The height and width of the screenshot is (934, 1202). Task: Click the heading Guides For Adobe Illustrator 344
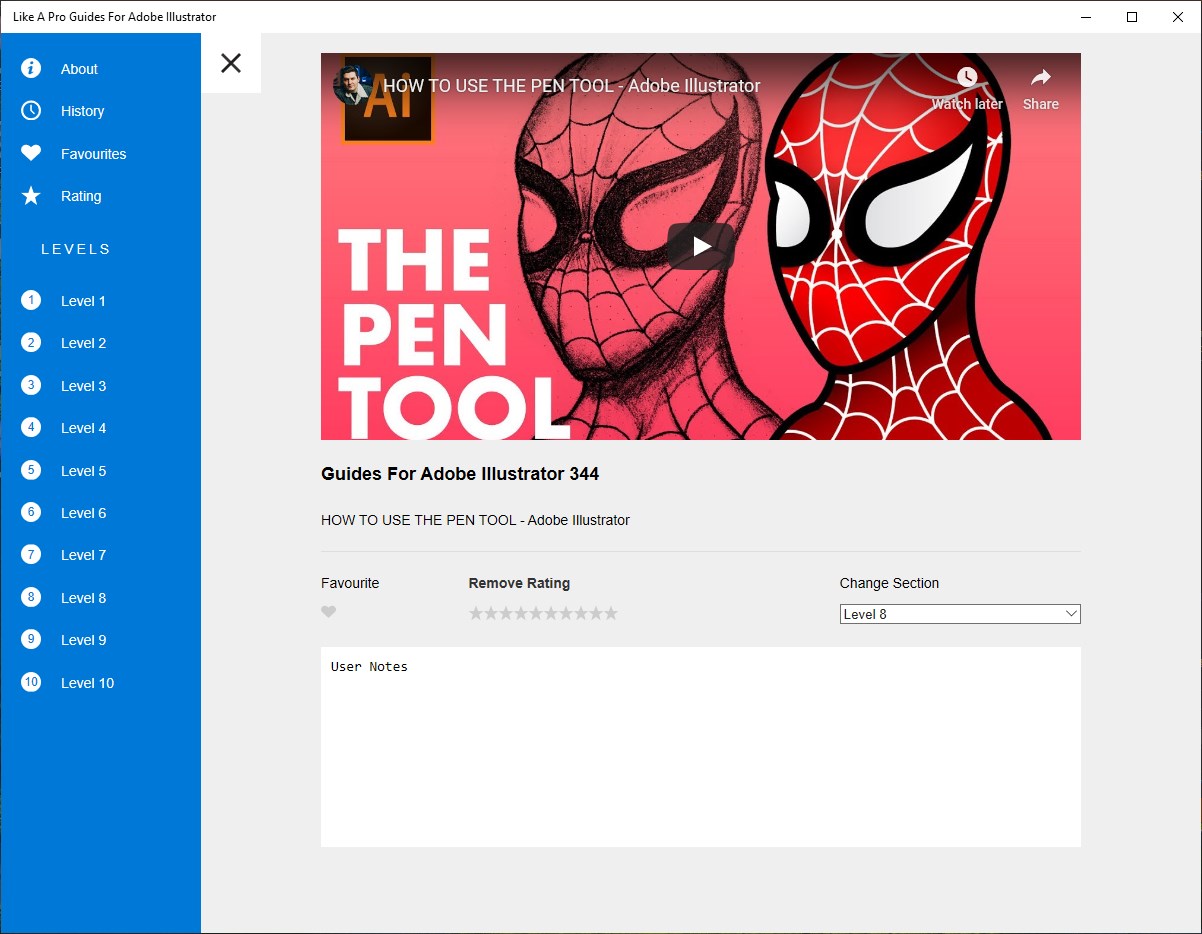(x=460, y=474)
